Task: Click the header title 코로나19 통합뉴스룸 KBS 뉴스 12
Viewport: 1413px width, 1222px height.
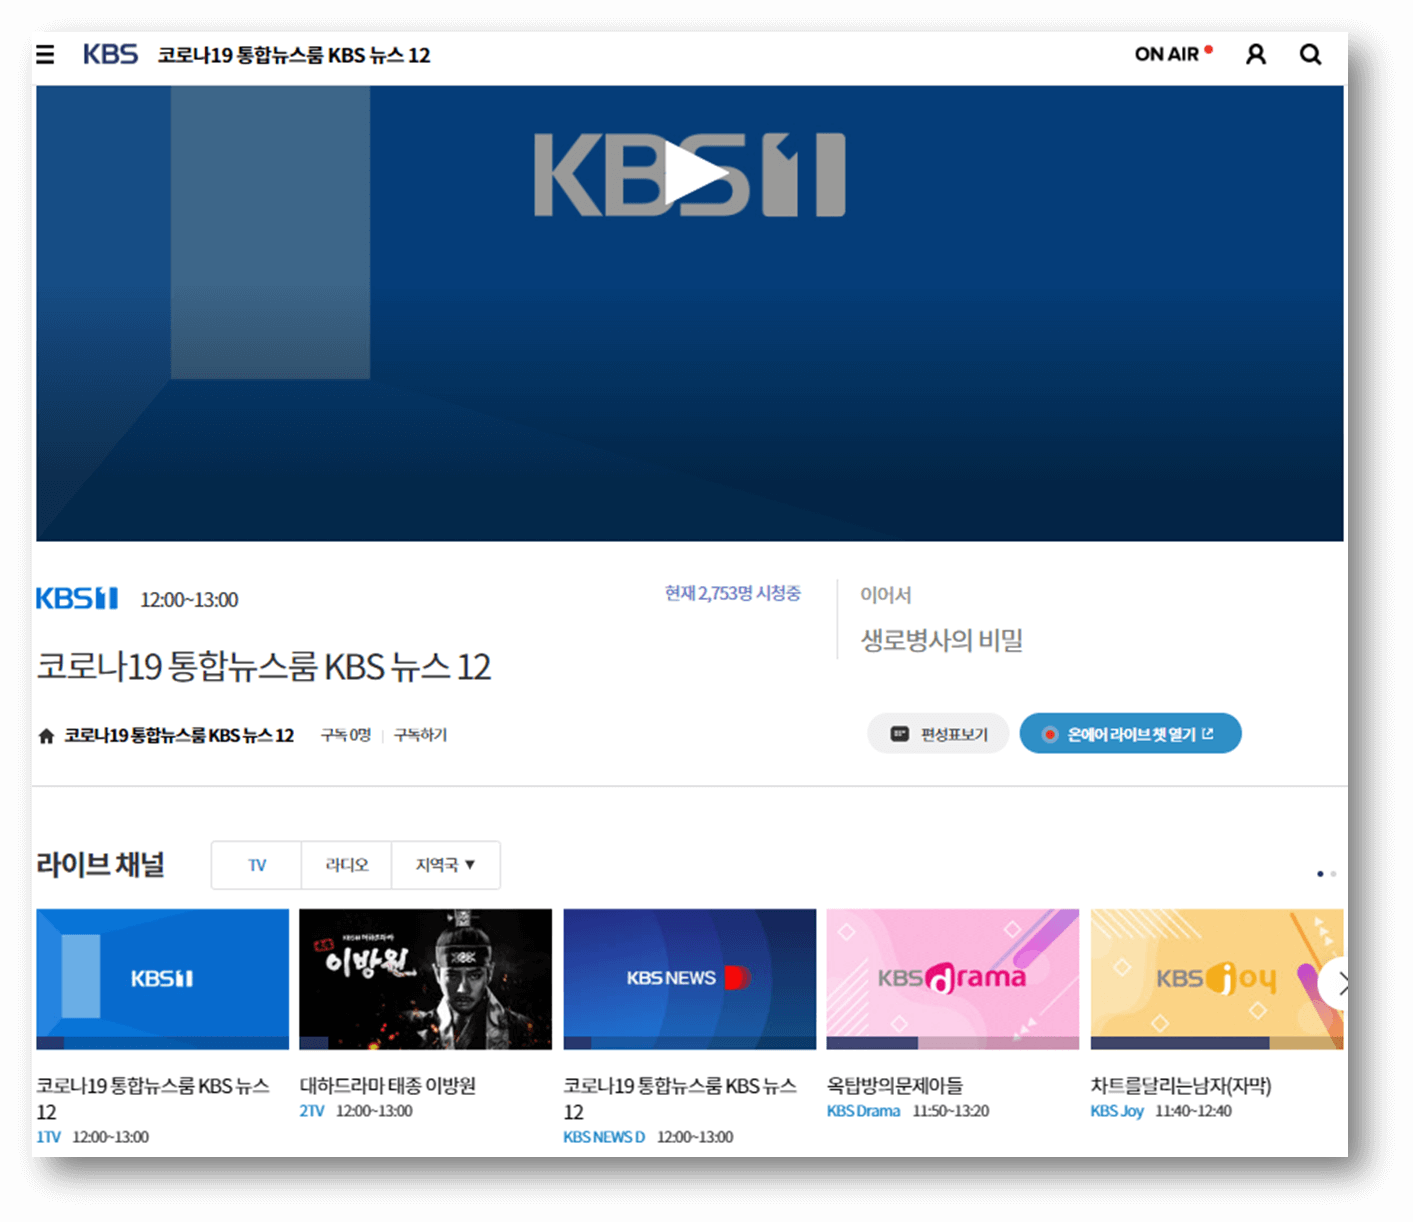Action: [x=294, y=55]
